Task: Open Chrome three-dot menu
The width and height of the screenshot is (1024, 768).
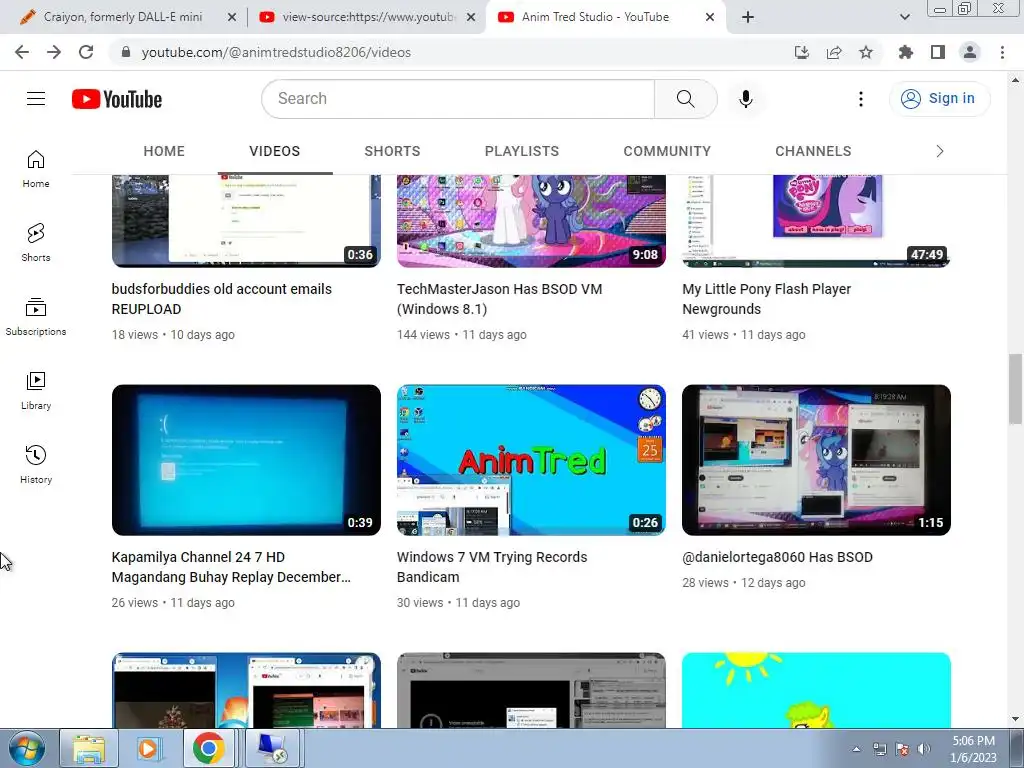Action: pyautogui.click(x=1002, y=52)
